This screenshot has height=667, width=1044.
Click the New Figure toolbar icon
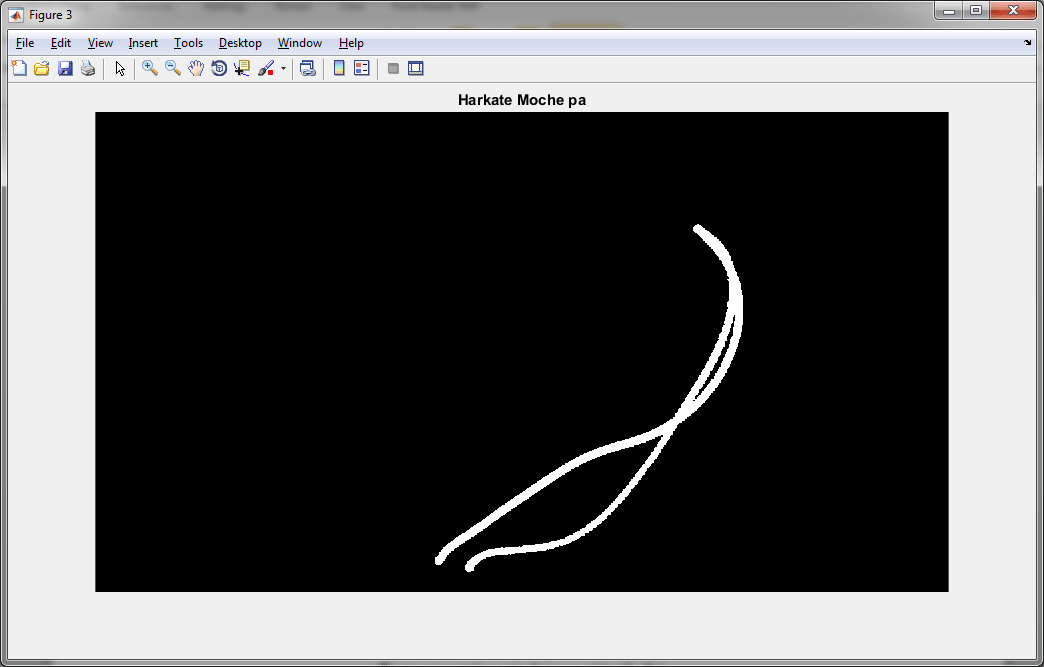click(x=19, y=68)
